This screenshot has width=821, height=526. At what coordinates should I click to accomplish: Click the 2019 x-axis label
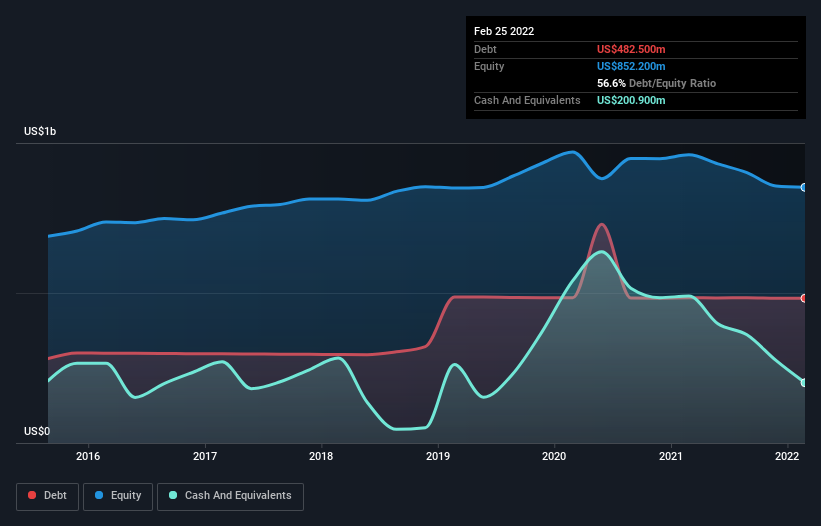tap(438, 456)
